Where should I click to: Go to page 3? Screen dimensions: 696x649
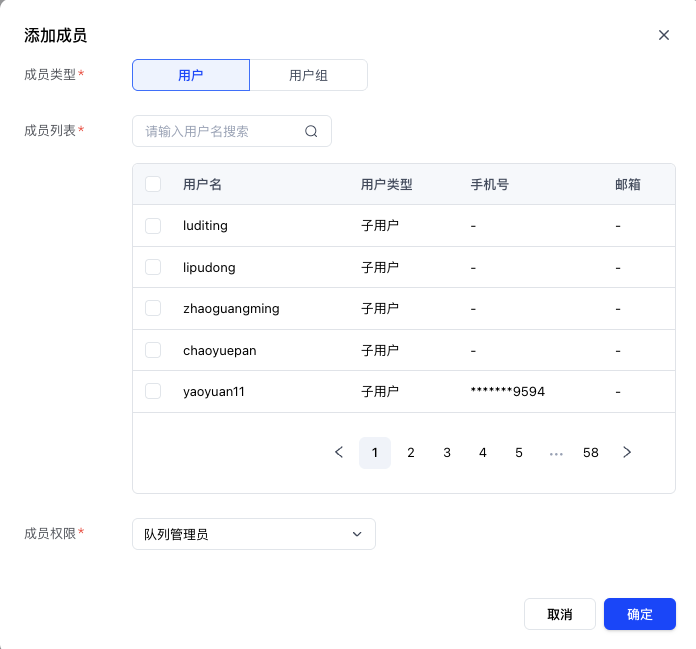click(x=447, y=453)
